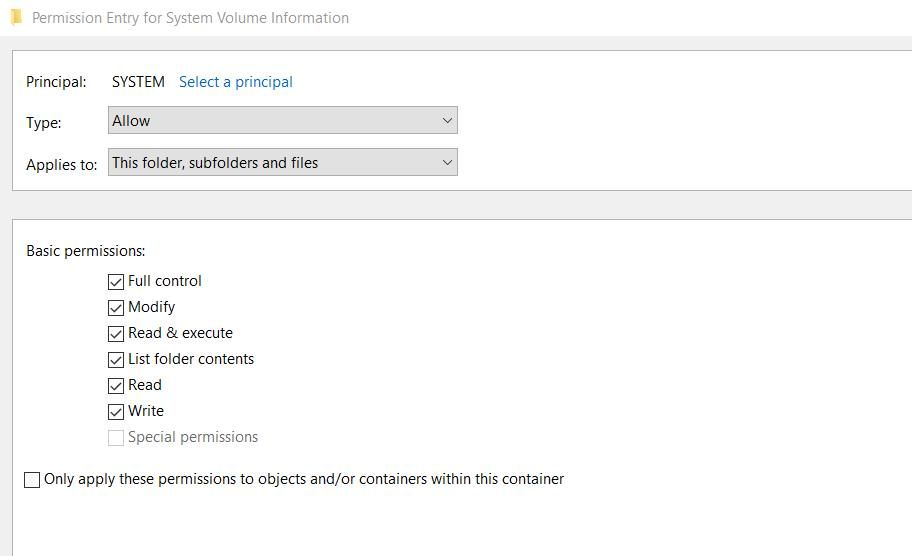Click the Basic permissions heading
The image size is (912, 556).
coord(85,251)
